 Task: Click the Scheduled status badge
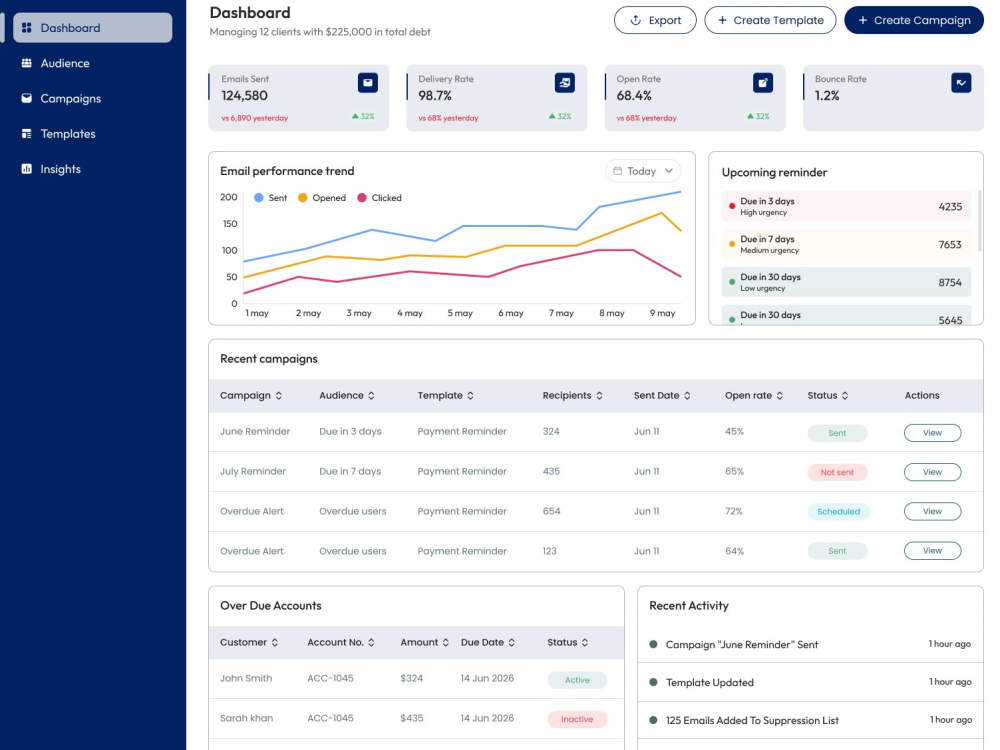839,511
